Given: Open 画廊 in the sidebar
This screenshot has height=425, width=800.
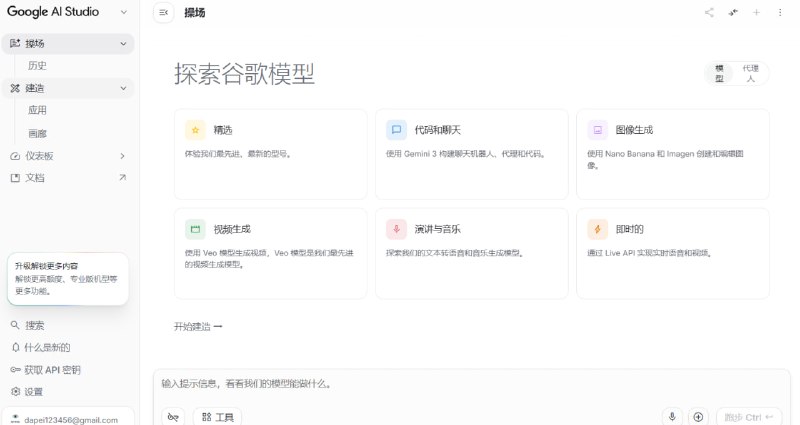Looking at the screenshot, I should [x=37, y=134].
